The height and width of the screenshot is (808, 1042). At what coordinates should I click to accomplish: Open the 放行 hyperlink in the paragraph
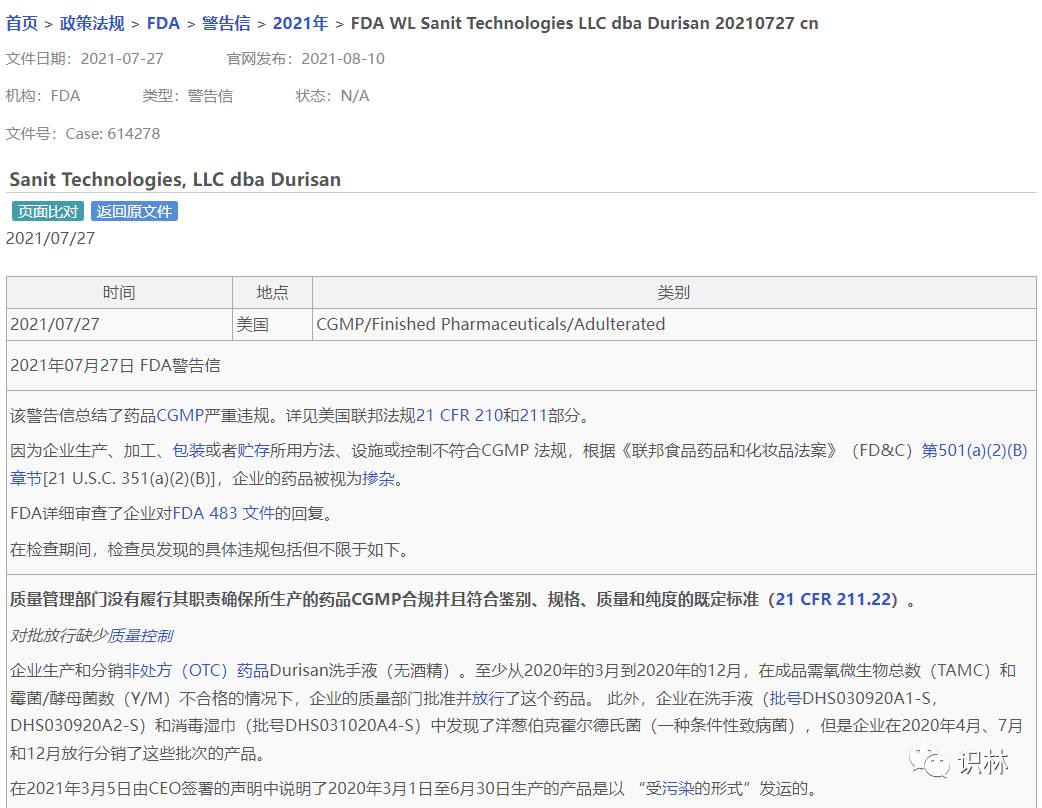488,698
